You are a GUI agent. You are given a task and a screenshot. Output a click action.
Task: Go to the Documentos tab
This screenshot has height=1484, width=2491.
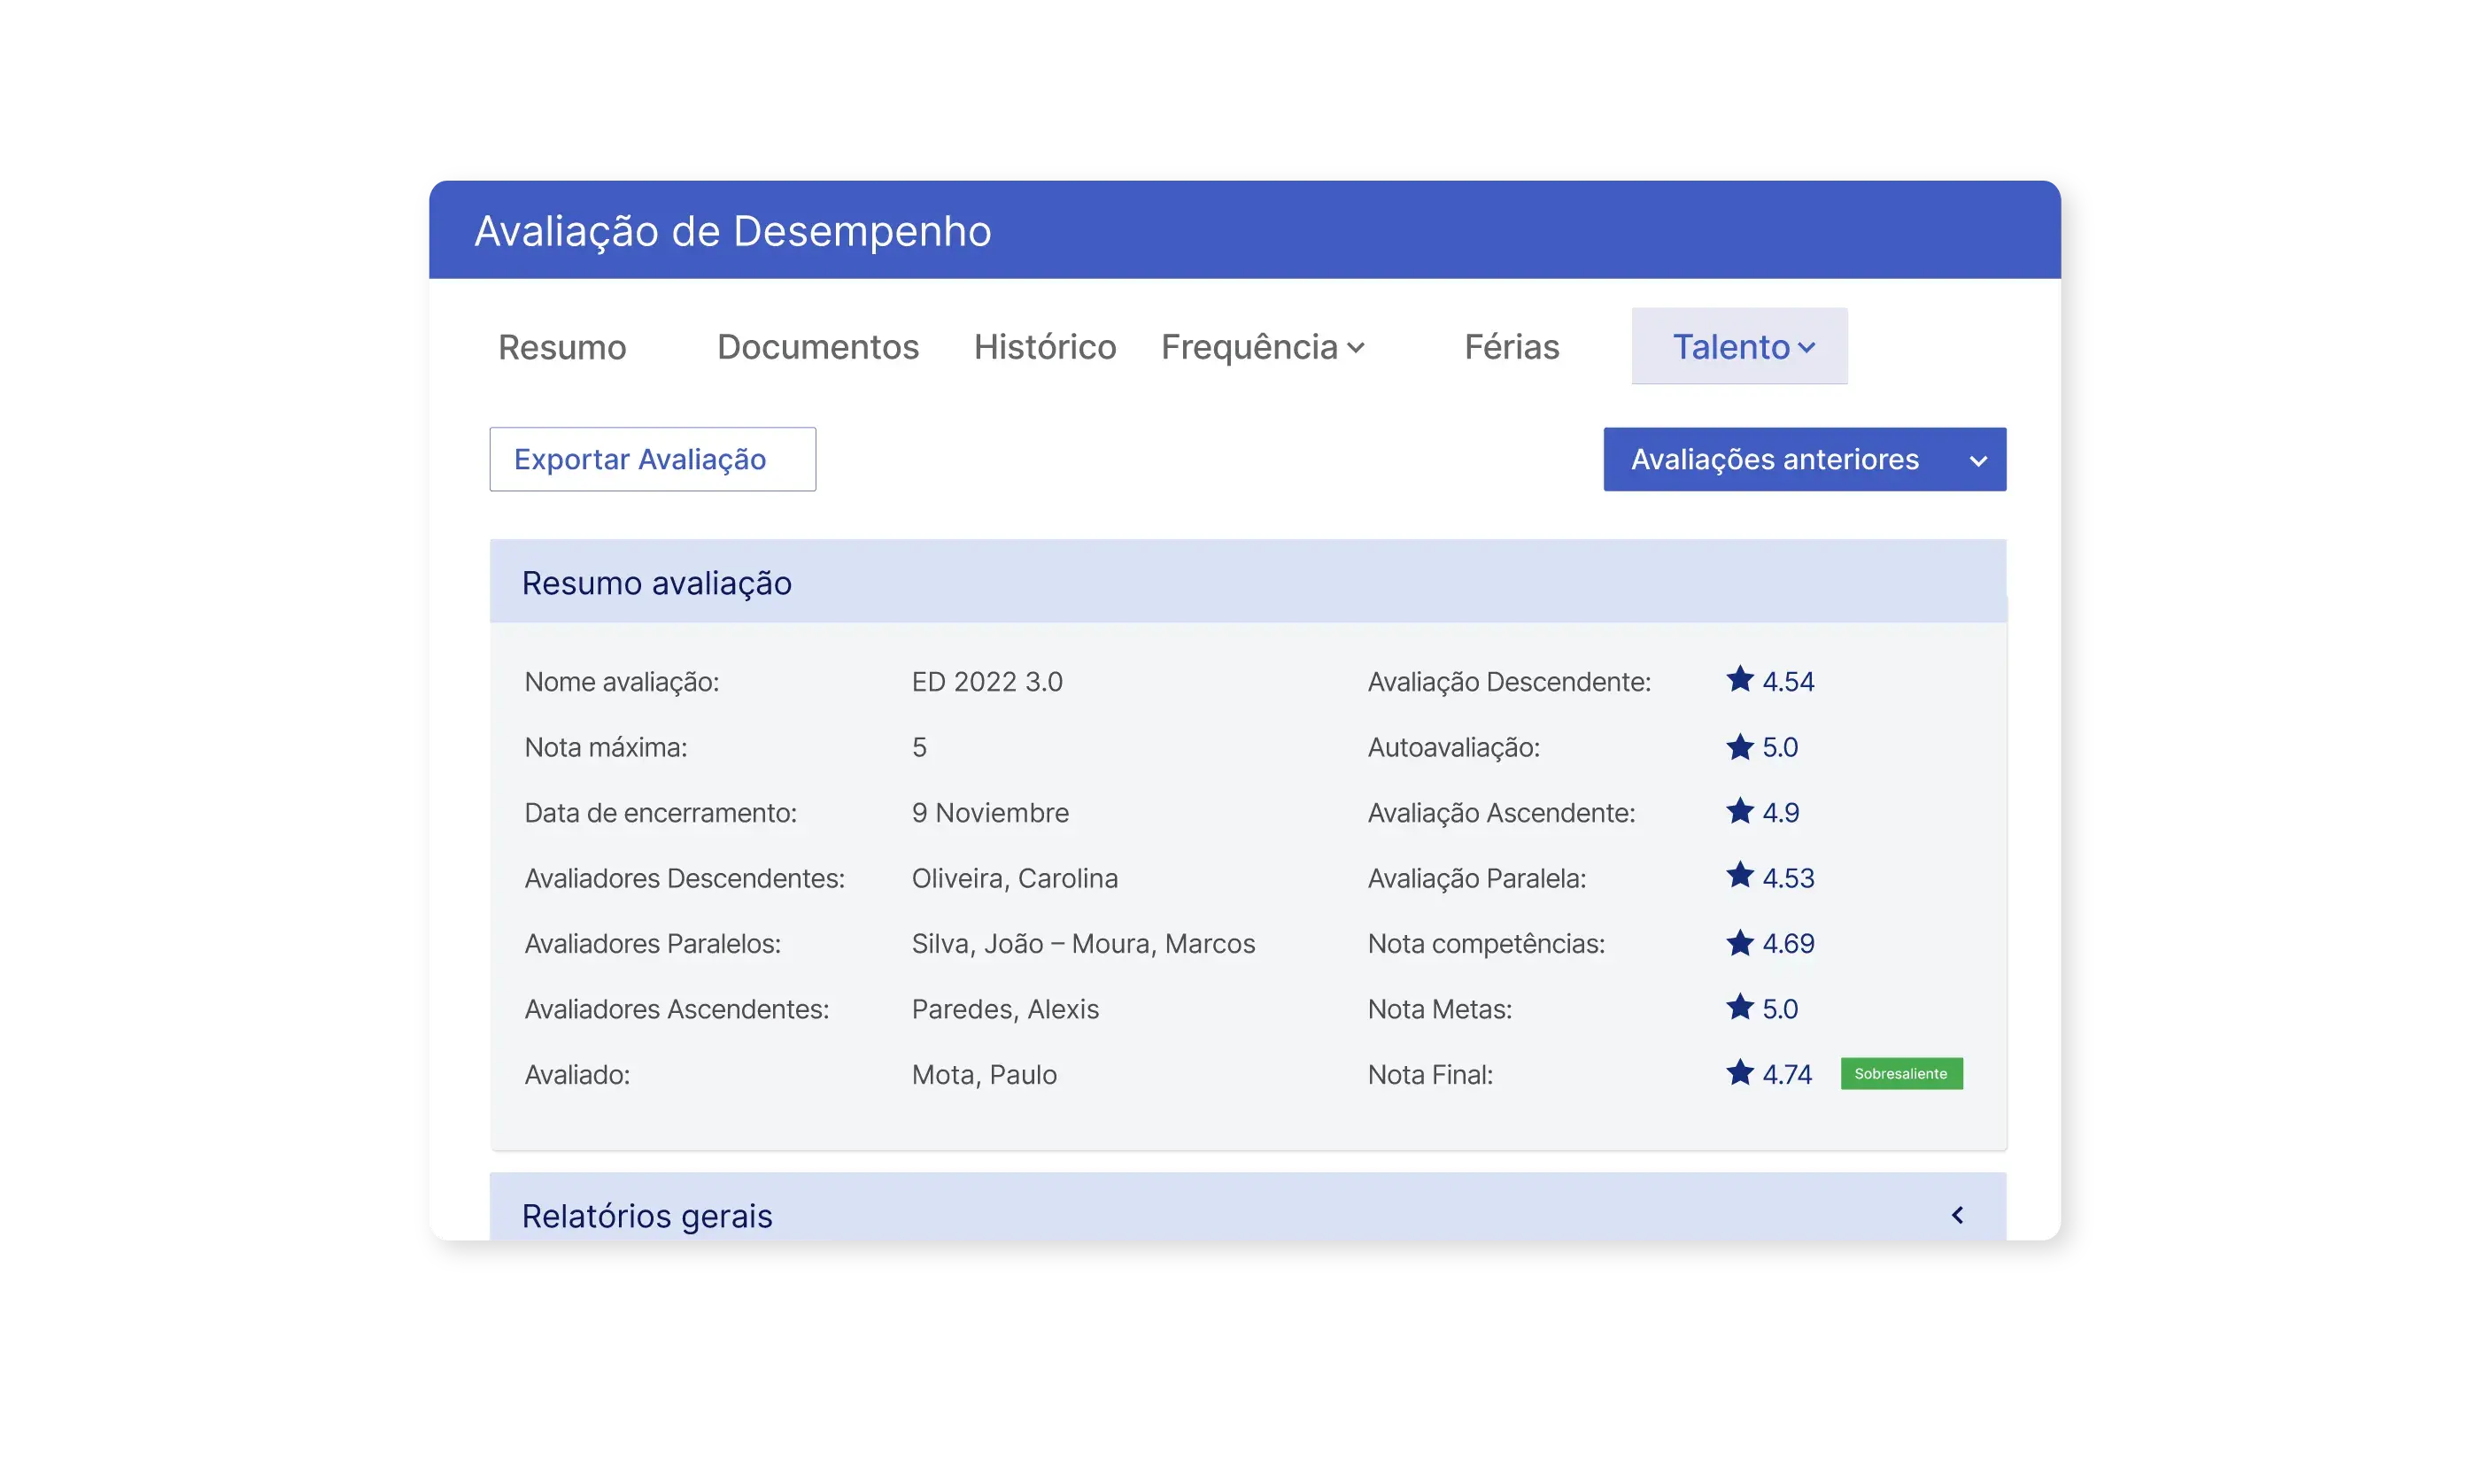coord(817,347)
